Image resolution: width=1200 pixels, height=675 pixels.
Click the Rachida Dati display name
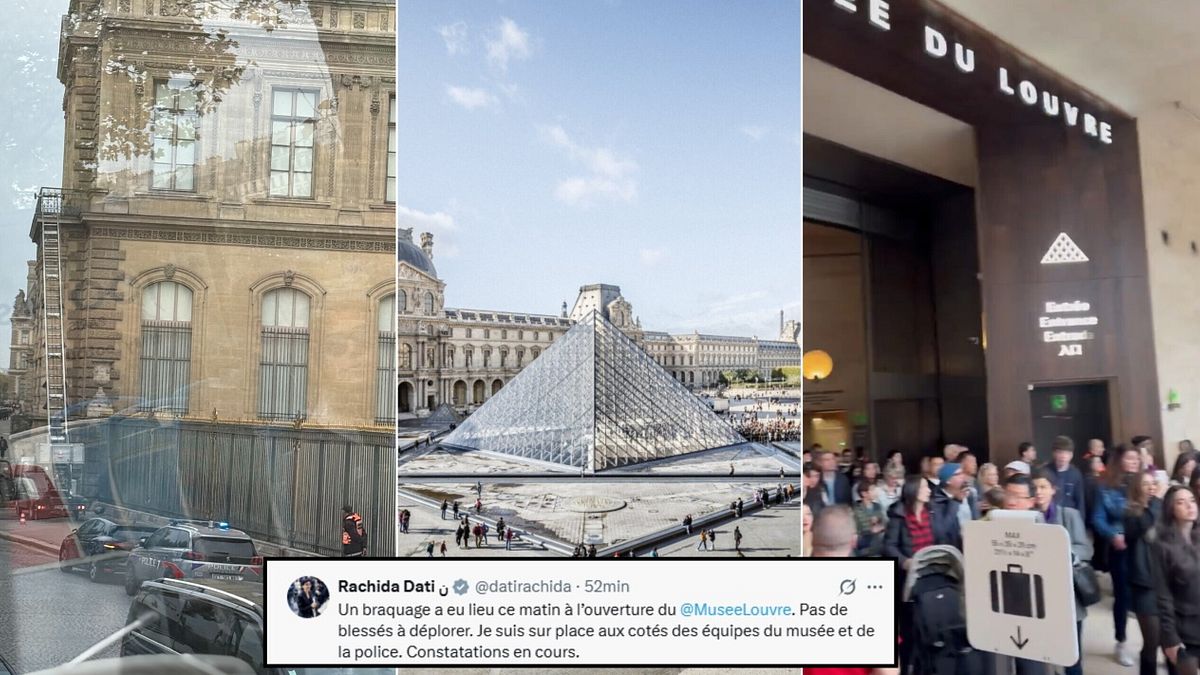point(385,587)
